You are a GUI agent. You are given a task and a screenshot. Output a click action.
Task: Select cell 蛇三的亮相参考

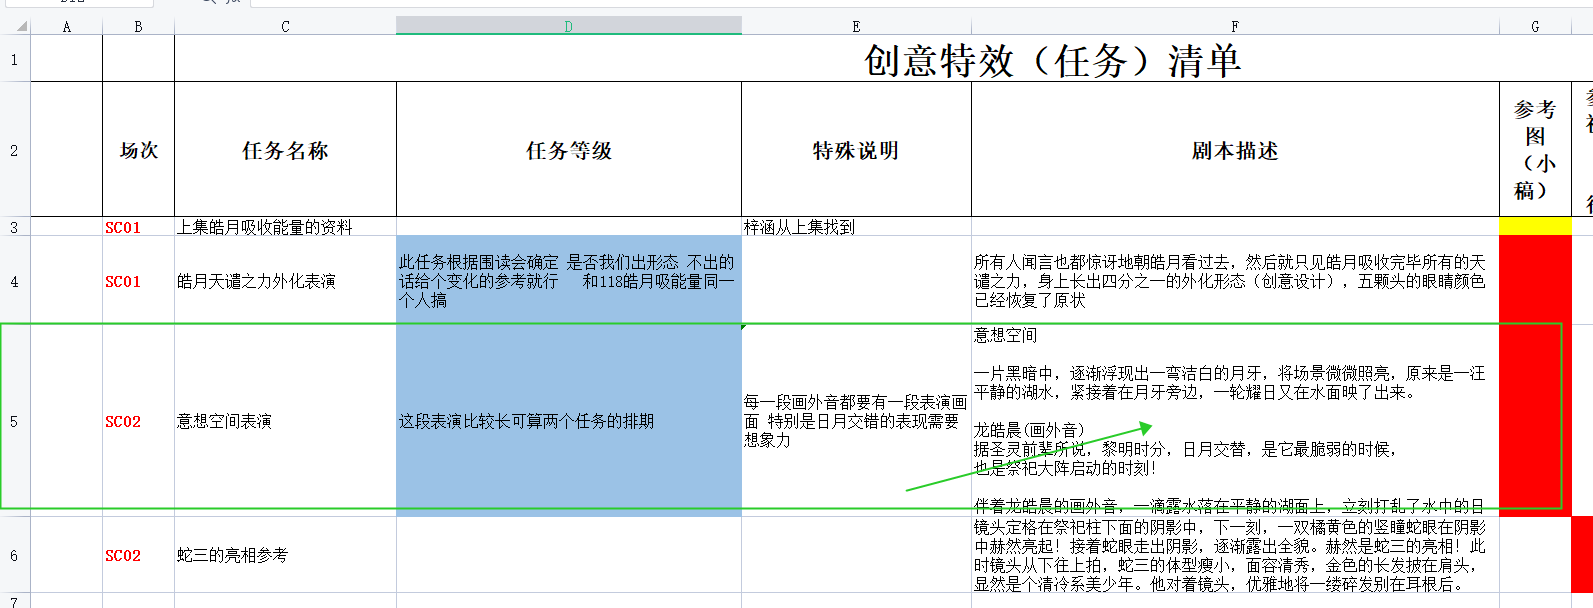[285, 555]
